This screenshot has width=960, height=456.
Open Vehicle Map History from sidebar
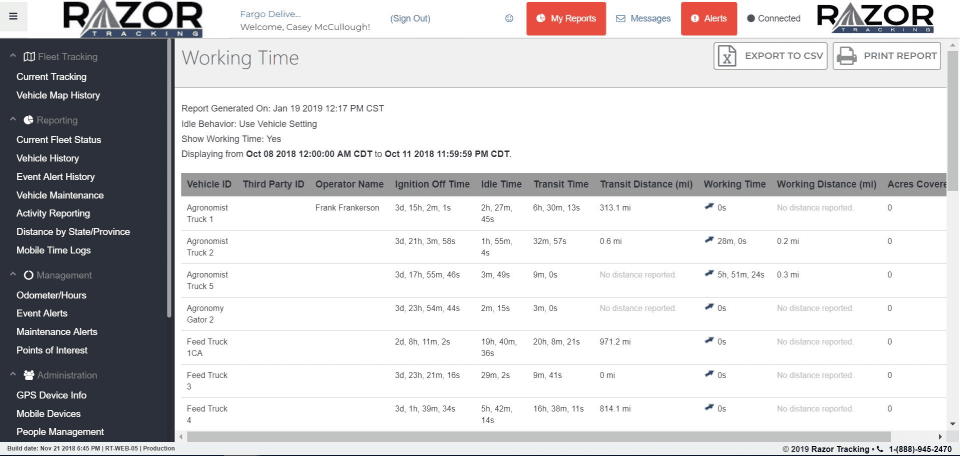pyautogui.click(x=58, y=95)
